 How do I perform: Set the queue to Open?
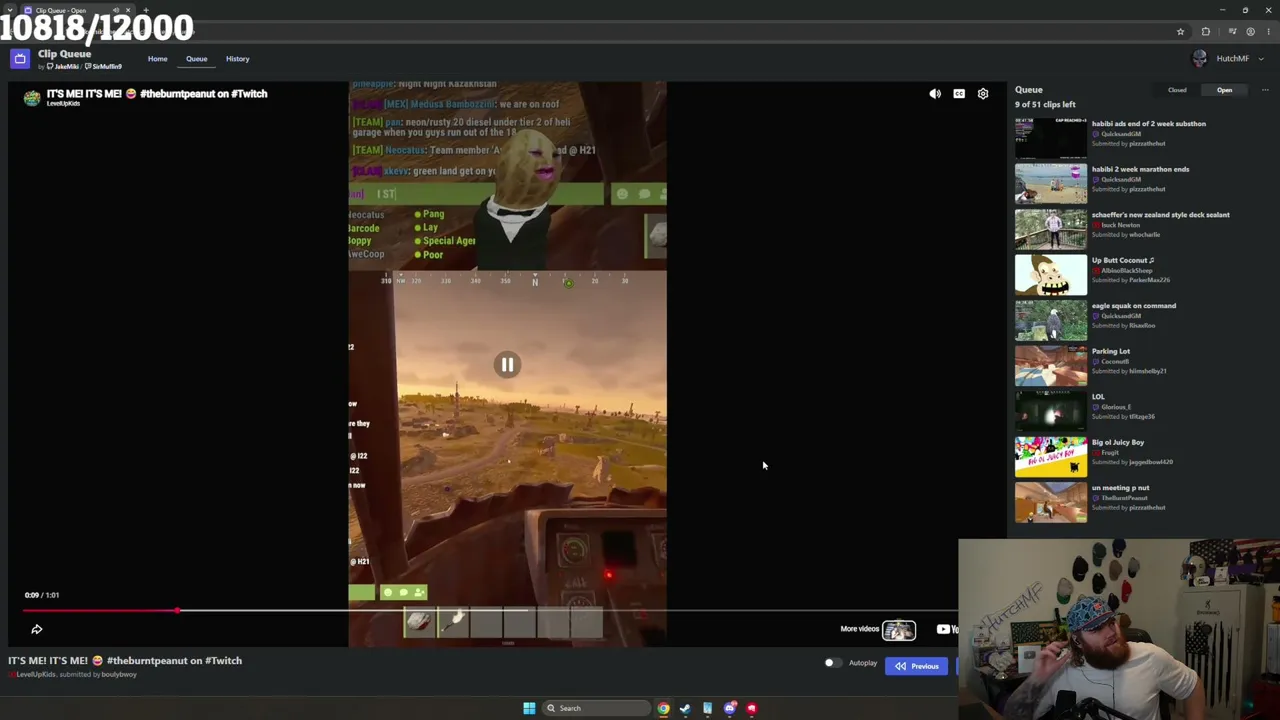pos(1224,90)
